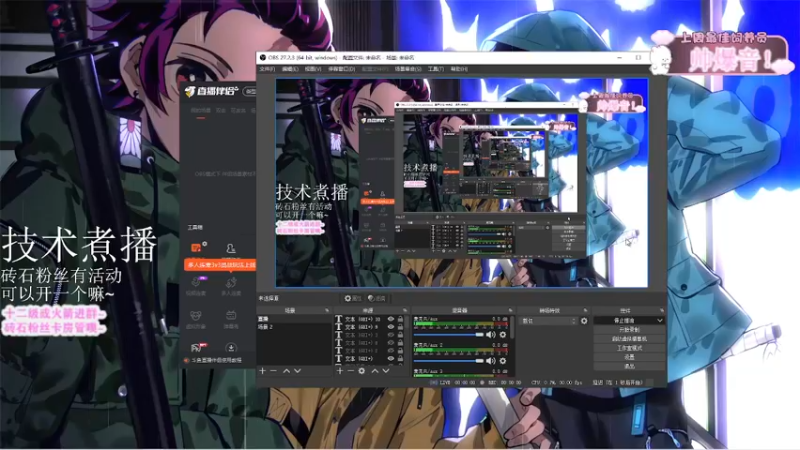Image resolution: width=800 pixels, height=450 pixels.
Task: Click download icon in 直播伴侣 toolbox
Action: click(231, 348)
